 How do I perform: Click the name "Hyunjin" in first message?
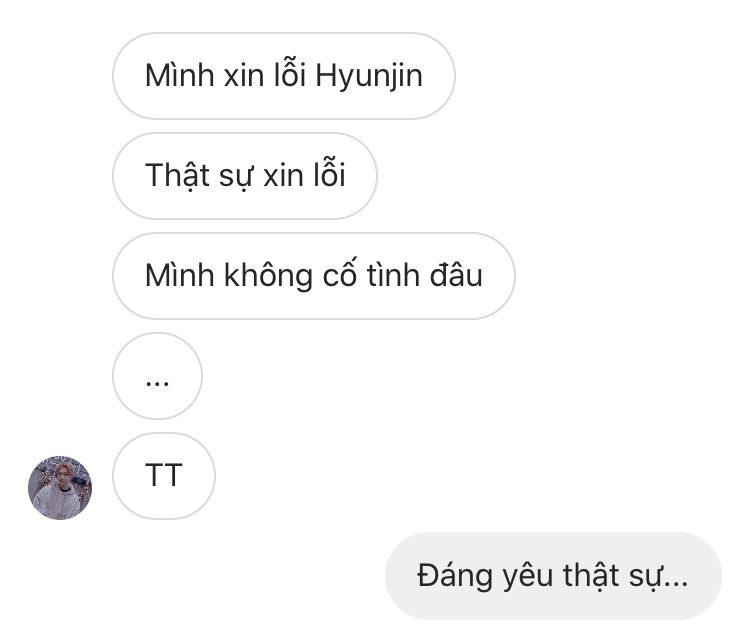369,77
